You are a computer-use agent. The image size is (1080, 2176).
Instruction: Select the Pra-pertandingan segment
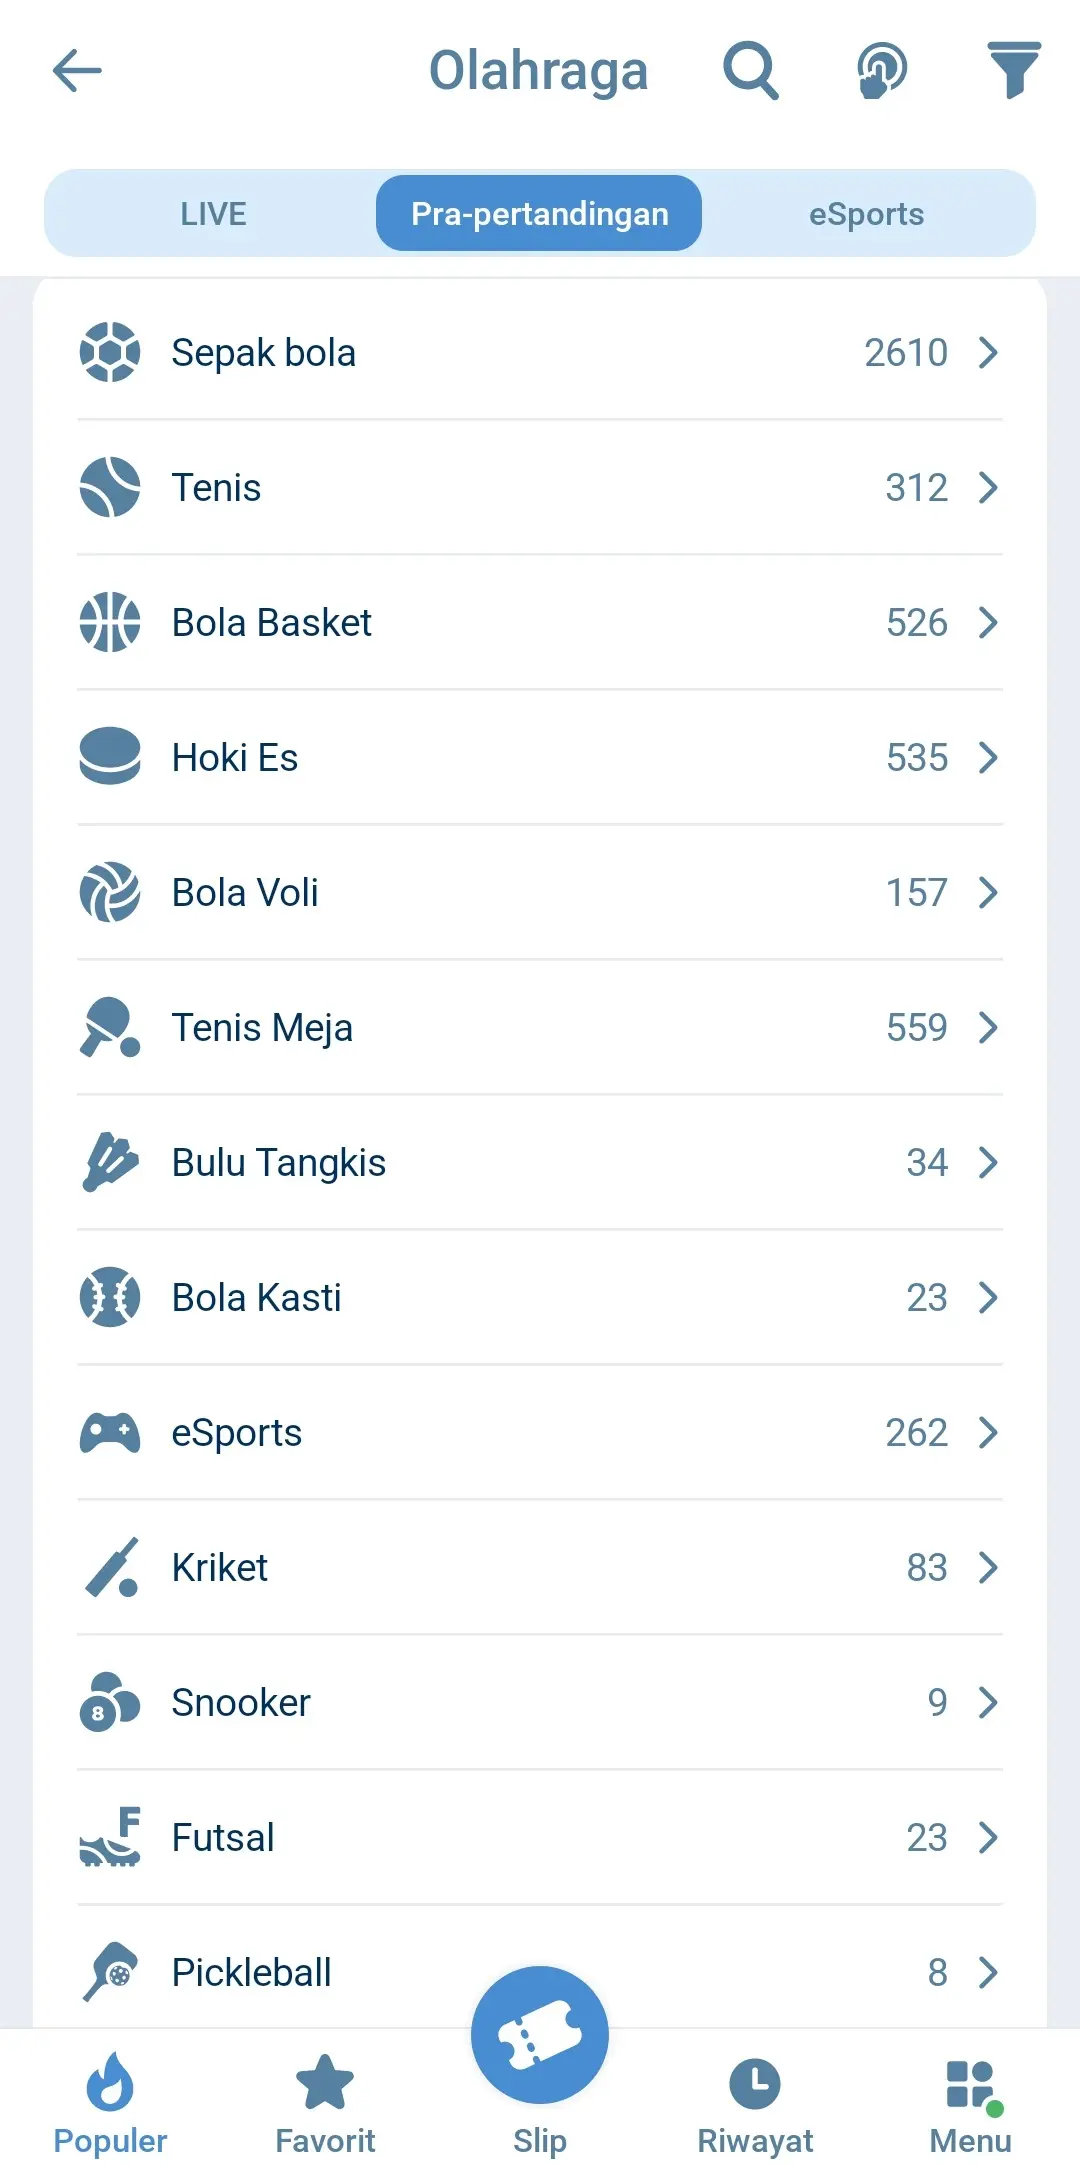click(x=539, y=214)
